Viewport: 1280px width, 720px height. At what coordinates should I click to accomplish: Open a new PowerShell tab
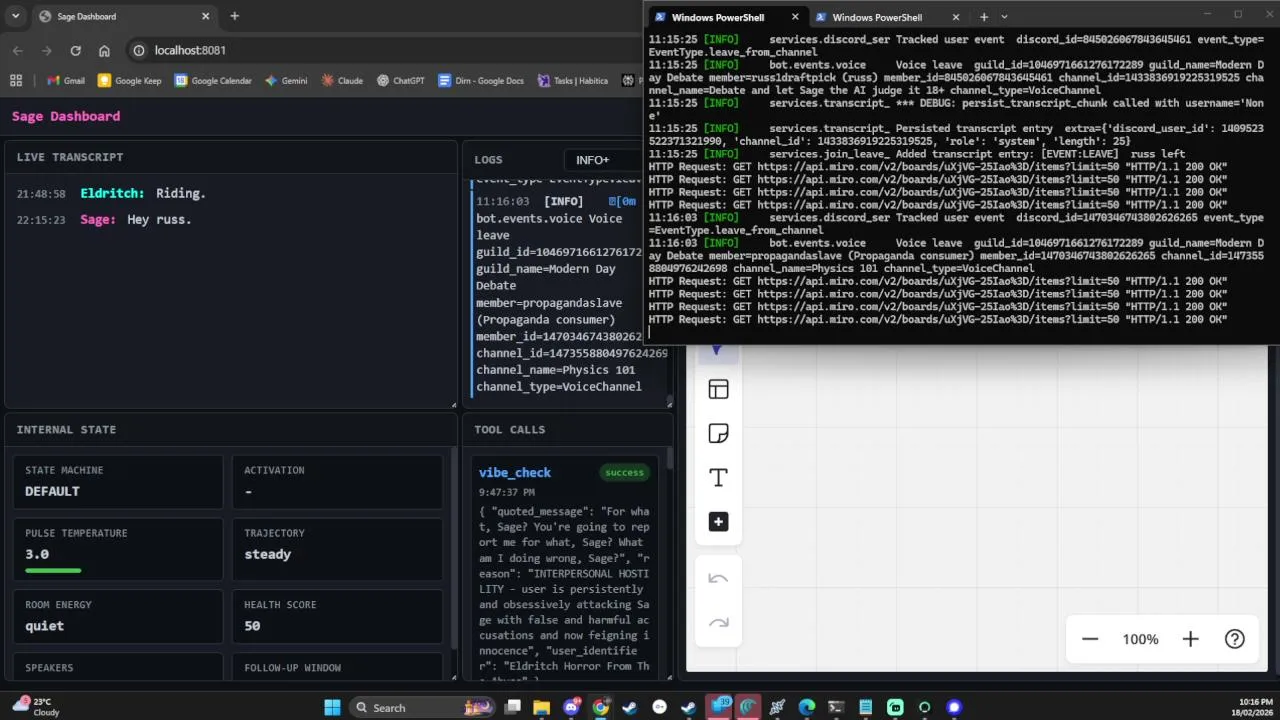point(984,17)
